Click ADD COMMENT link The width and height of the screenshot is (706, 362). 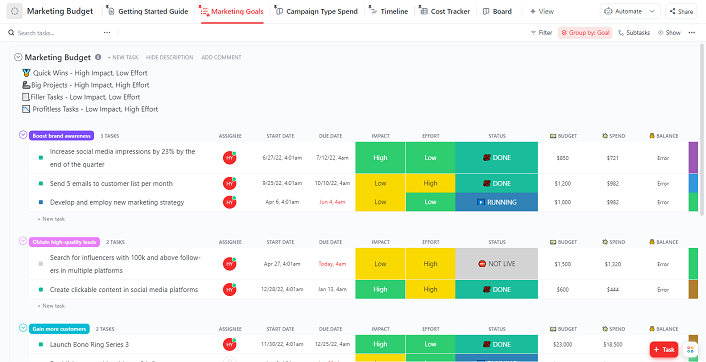[x=221, y=57]
